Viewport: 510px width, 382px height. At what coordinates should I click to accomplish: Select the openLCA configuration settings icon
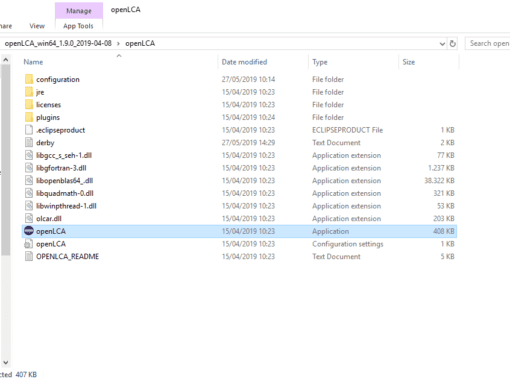pyautogui.click(x=29, y=244)
